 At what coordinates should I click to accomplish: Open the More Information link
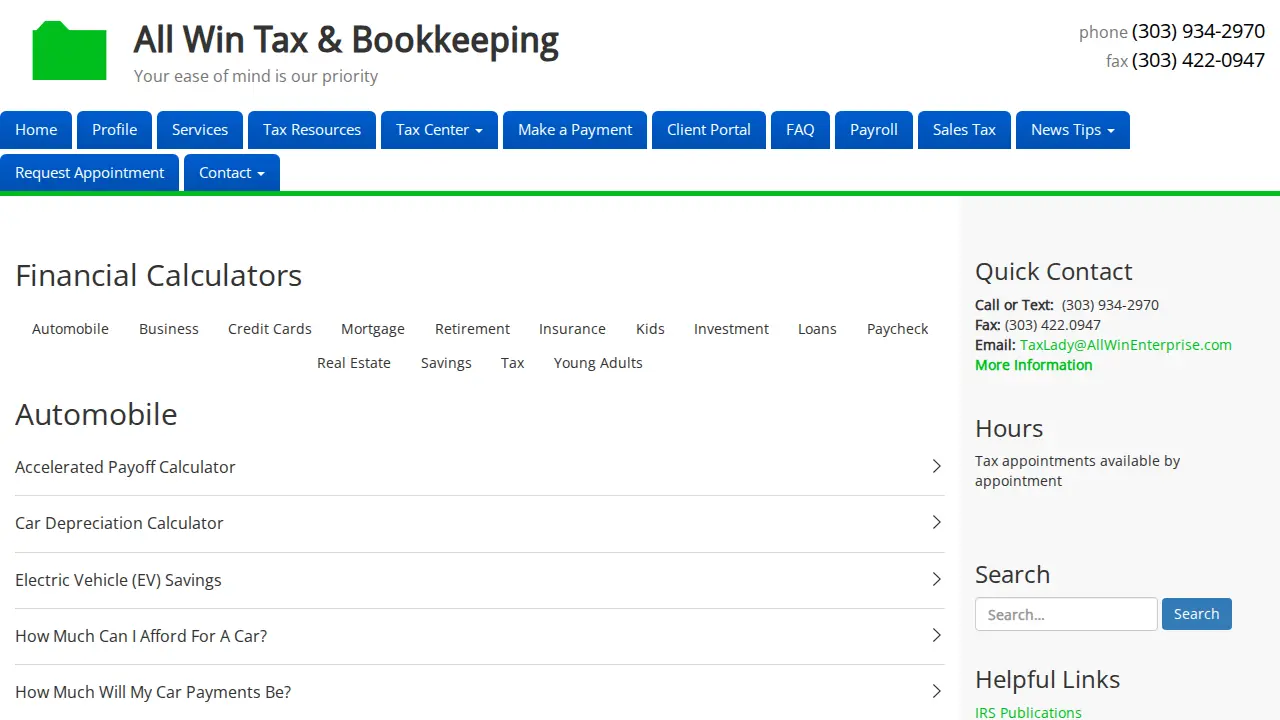(1034, 365)
